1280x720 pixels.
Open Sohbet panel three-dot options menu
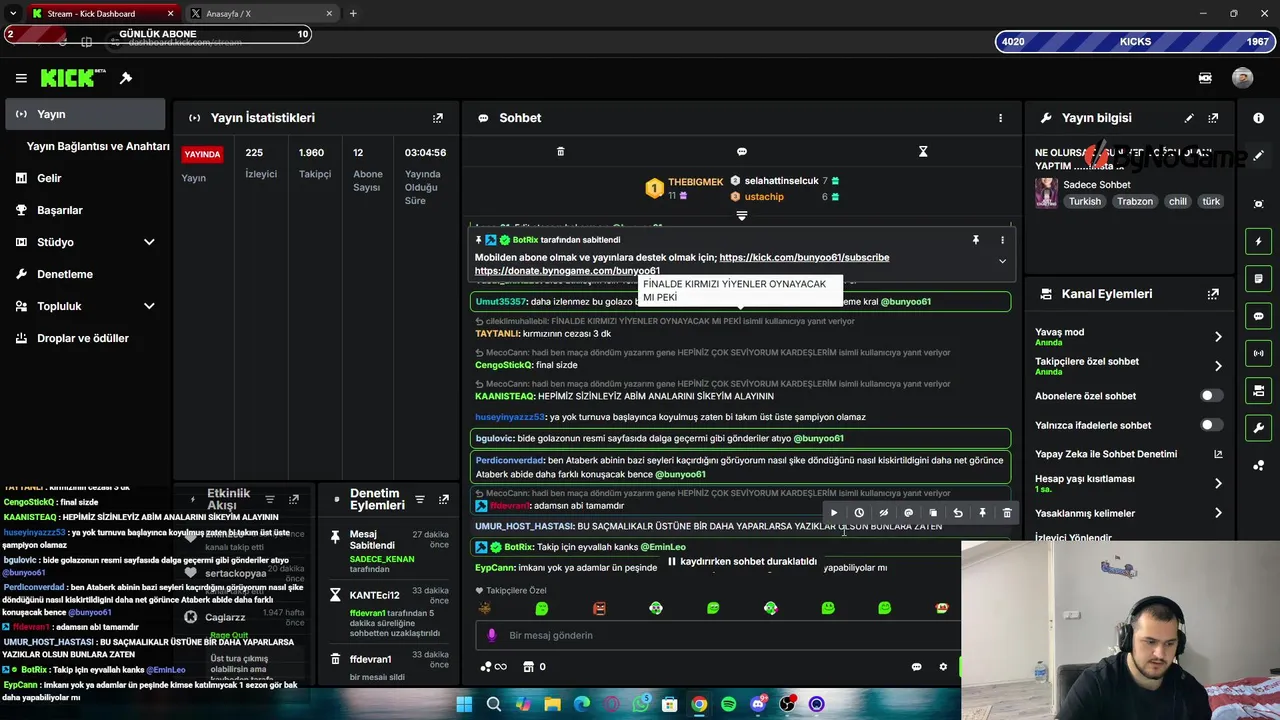pyautogui.click(x=1000, y=118)
